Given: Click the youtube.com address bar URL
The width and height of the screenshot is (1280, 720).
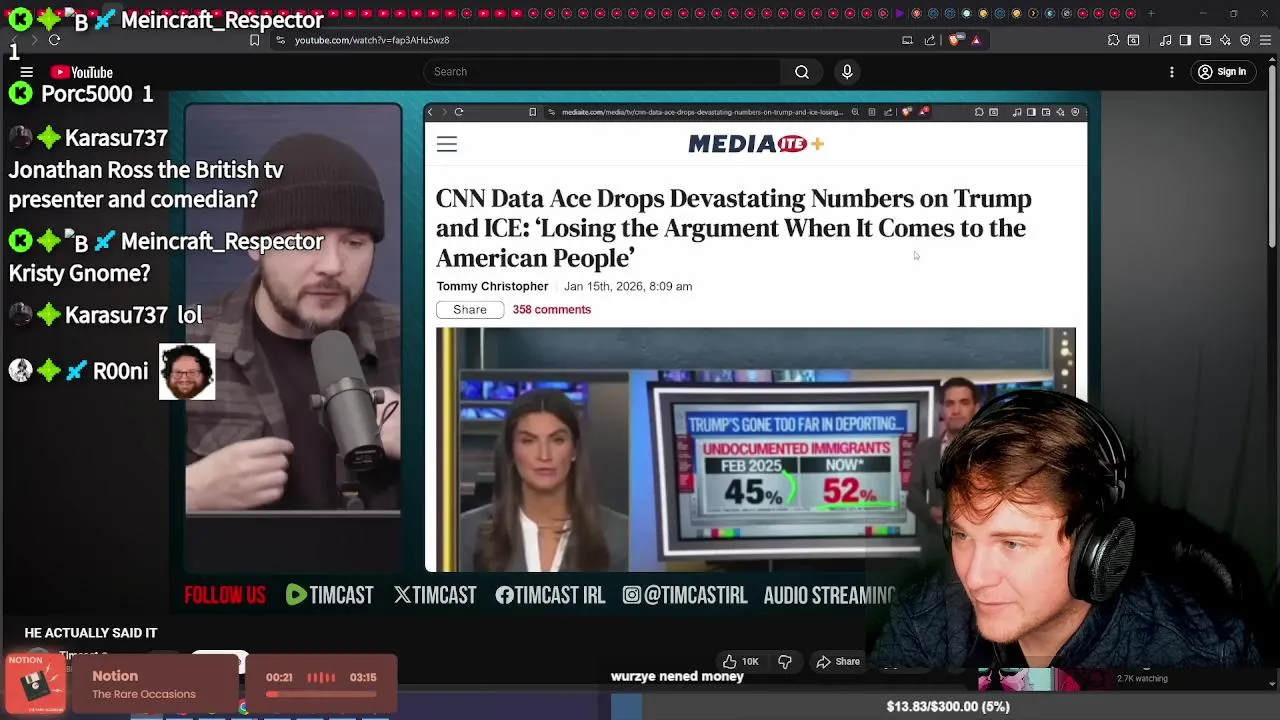Looking at the screenshot, I should pos(372,40).
